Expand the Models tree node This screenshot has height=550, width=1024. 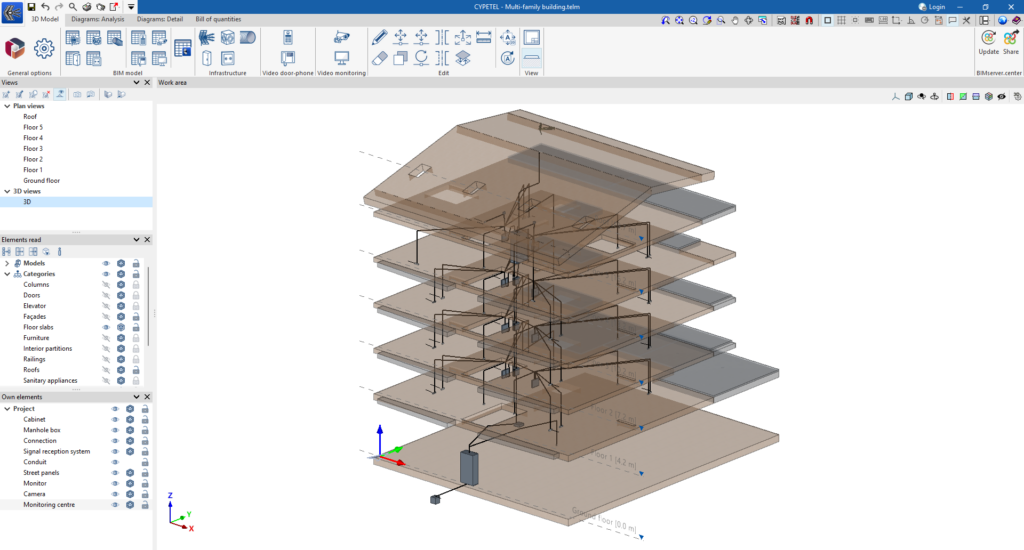[7, 263]
